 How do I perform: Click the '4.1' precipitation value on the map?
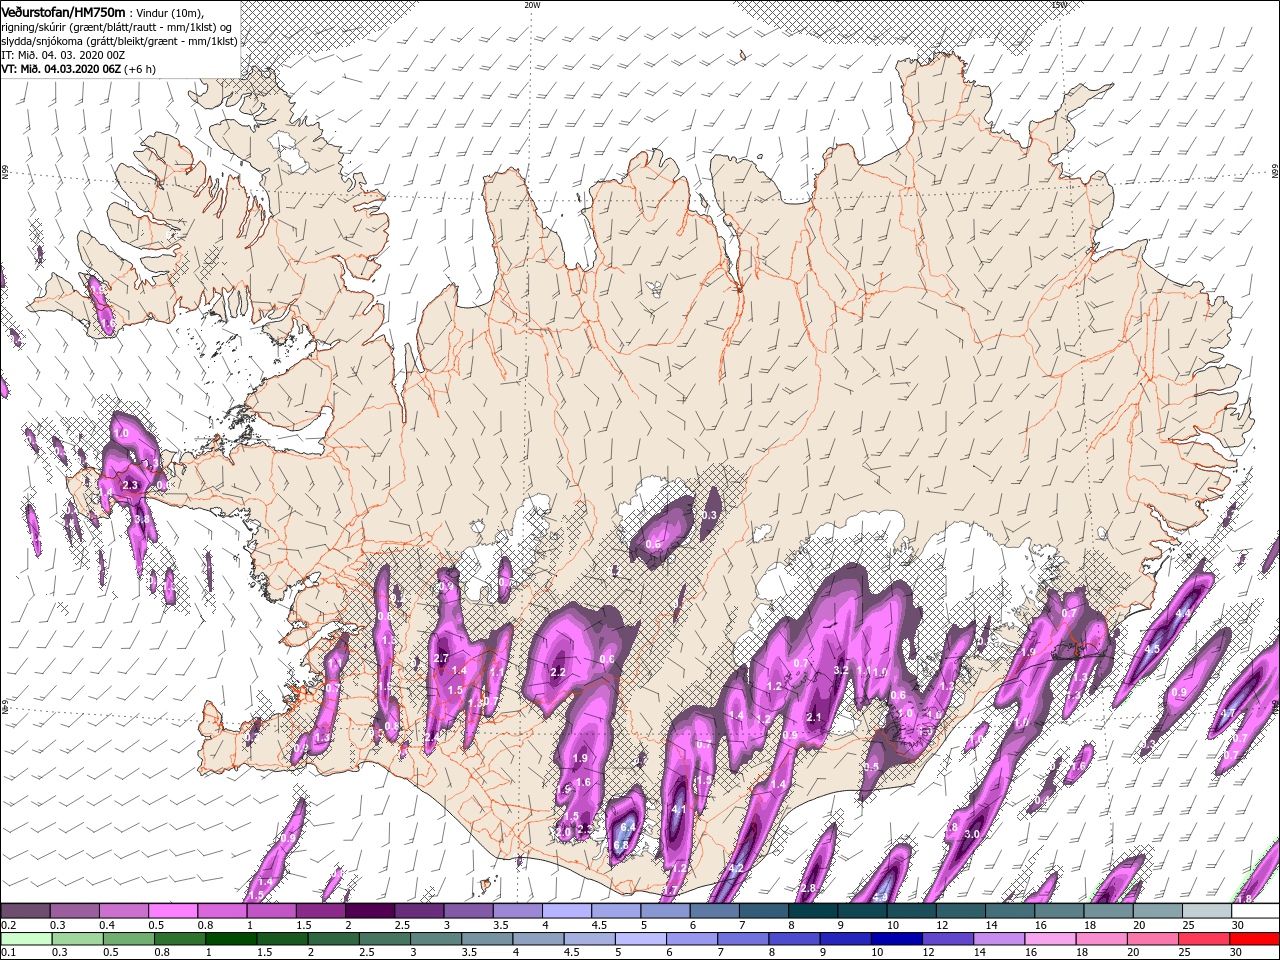678,810
